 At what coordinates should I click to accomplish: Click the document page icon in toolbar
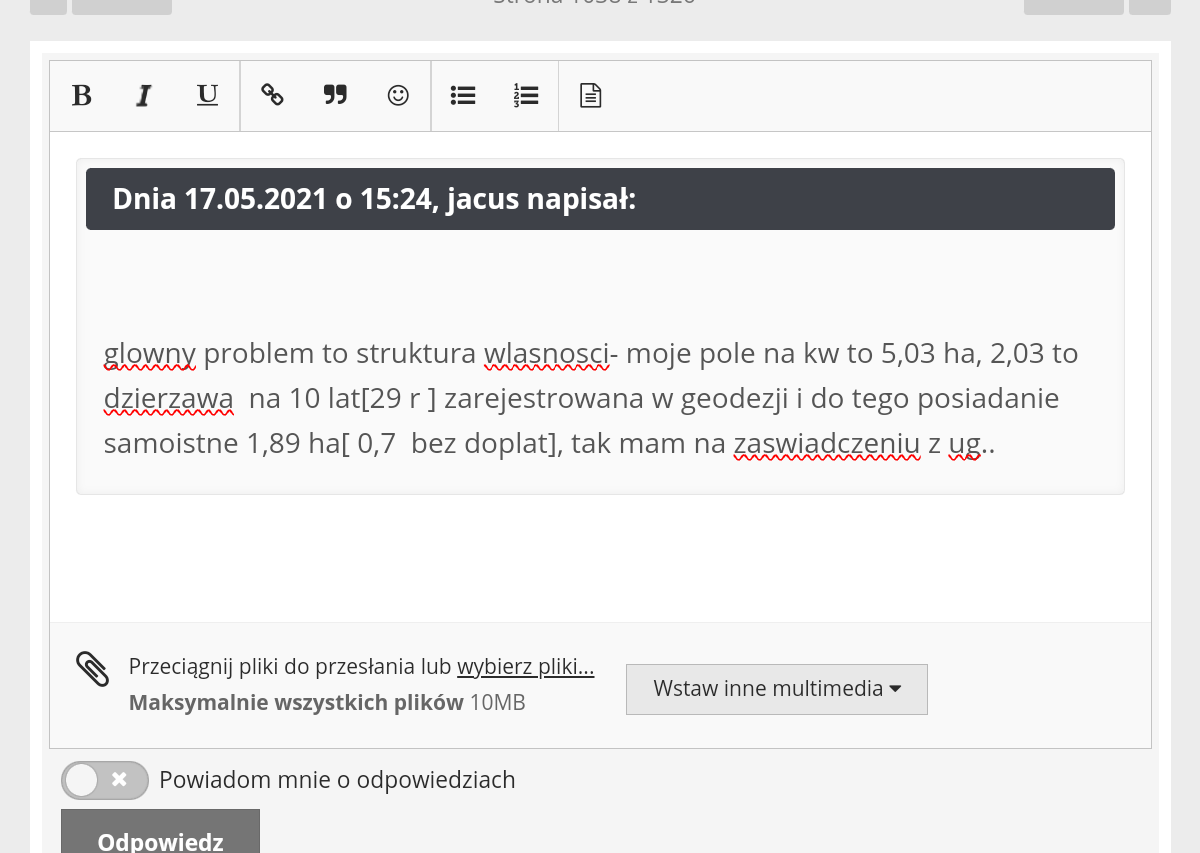[591, 96]
